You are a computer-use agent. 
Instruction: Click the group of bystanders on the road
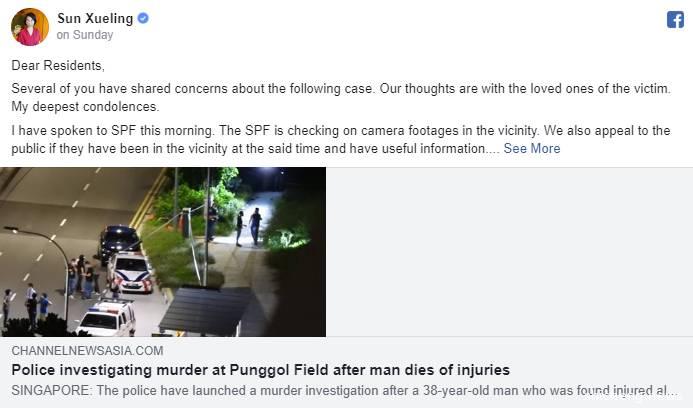coord(83,276)
